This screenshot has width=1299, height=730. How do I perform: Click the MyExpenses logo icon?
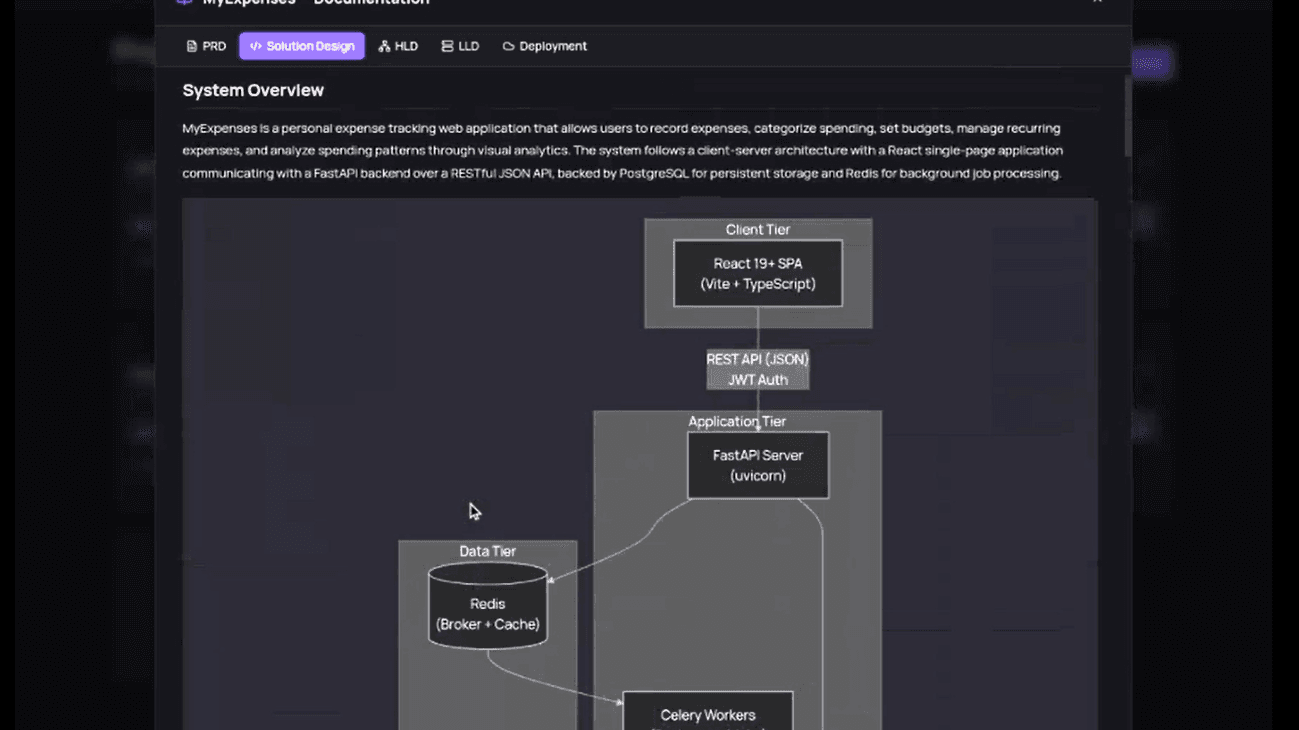click(184, 2)
